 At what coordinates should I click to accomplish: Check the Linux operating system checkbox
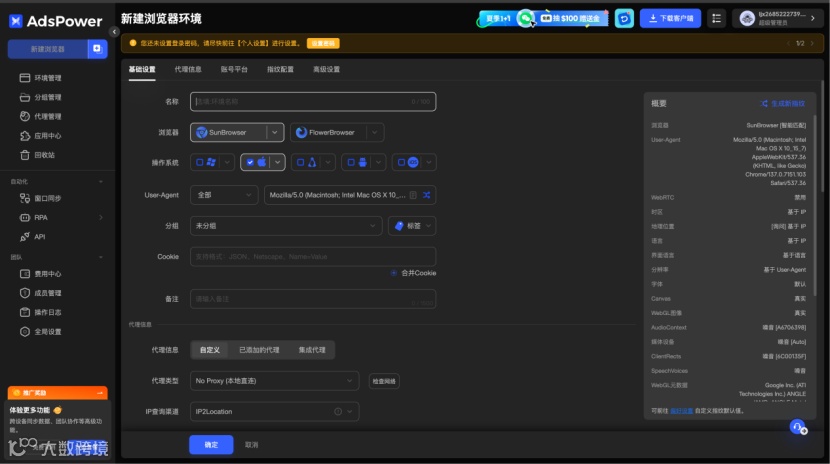[x=300, y=162]
